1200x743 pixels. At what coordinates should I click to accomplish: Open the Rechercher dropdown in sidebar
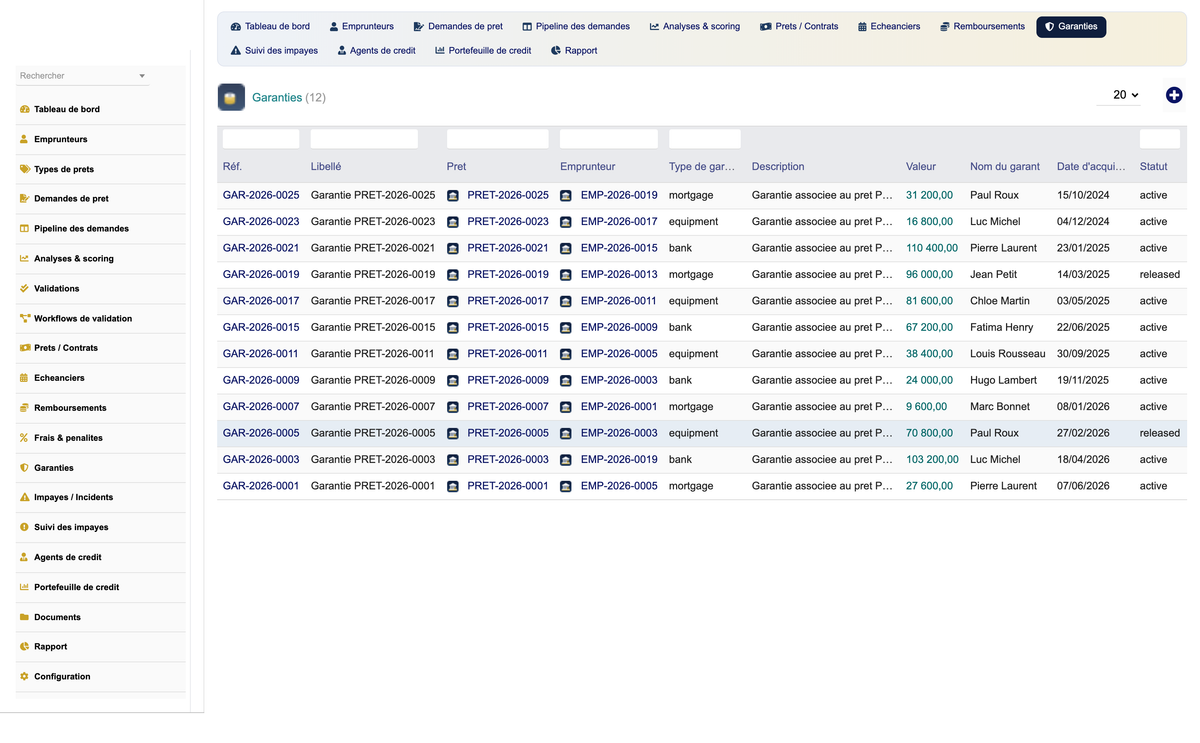point(83,76)
